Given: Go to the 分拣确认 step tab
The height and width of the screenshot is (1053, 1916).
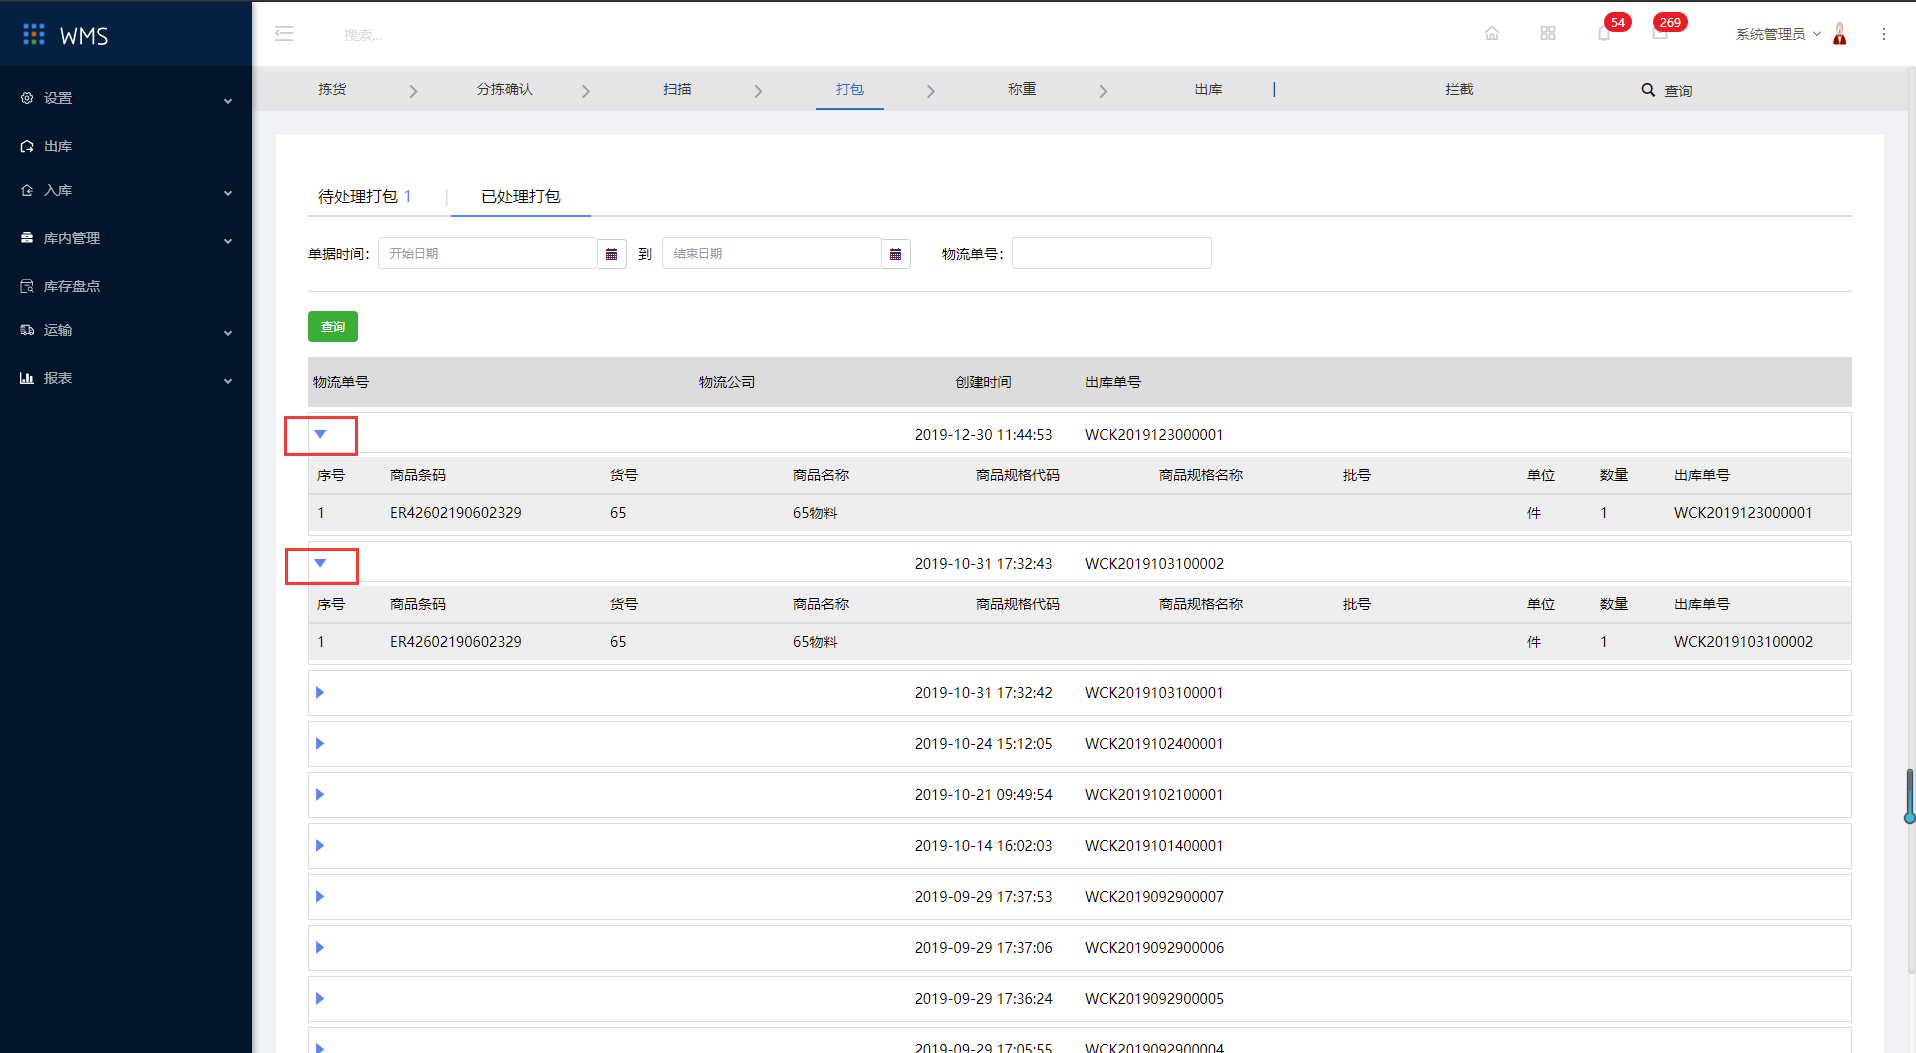Looking at the screenshot, I should click(x=505, y=89).
